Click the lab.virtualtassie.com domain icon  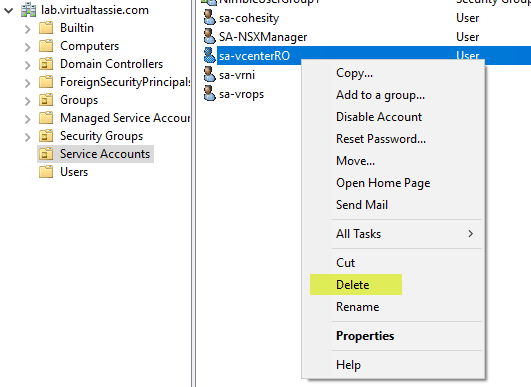coord(28,10)
